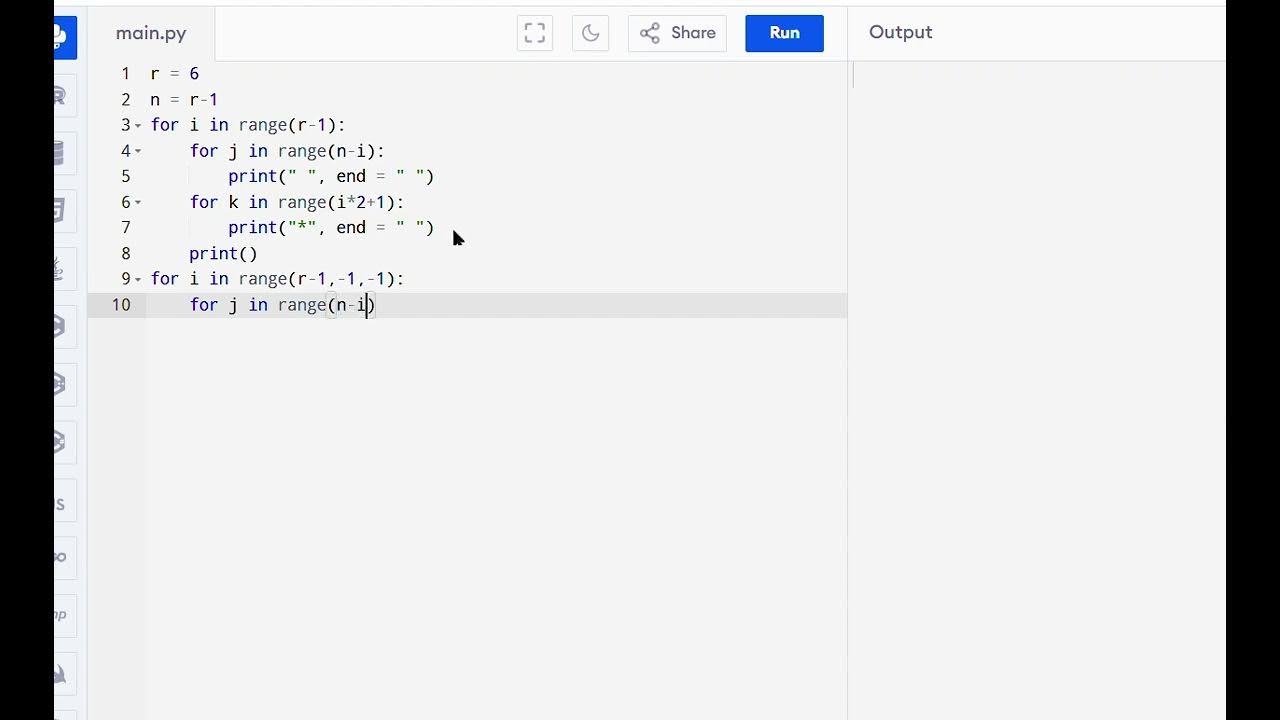The image size is (1280, 720).
Task: Choose the Java compiler icon
Action: [x=62, y=269]
